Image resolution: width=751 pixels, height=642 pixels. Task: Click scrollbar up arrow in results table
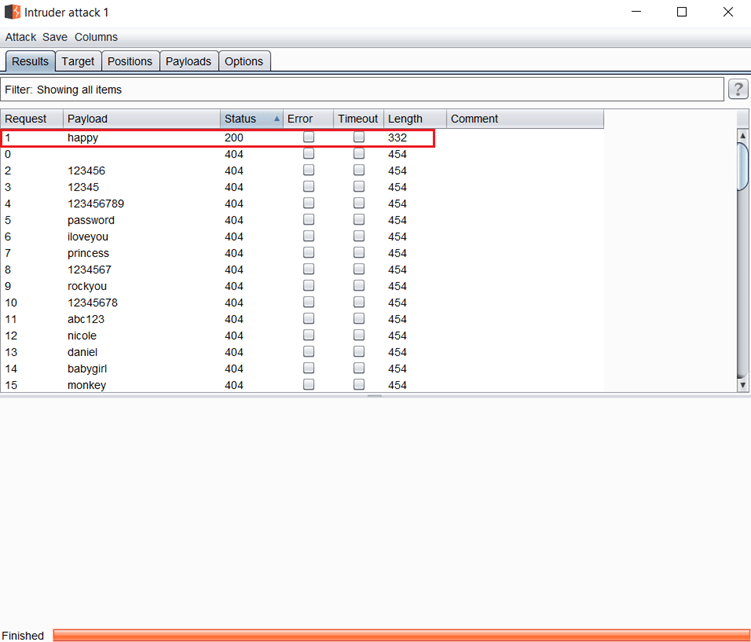742,135
